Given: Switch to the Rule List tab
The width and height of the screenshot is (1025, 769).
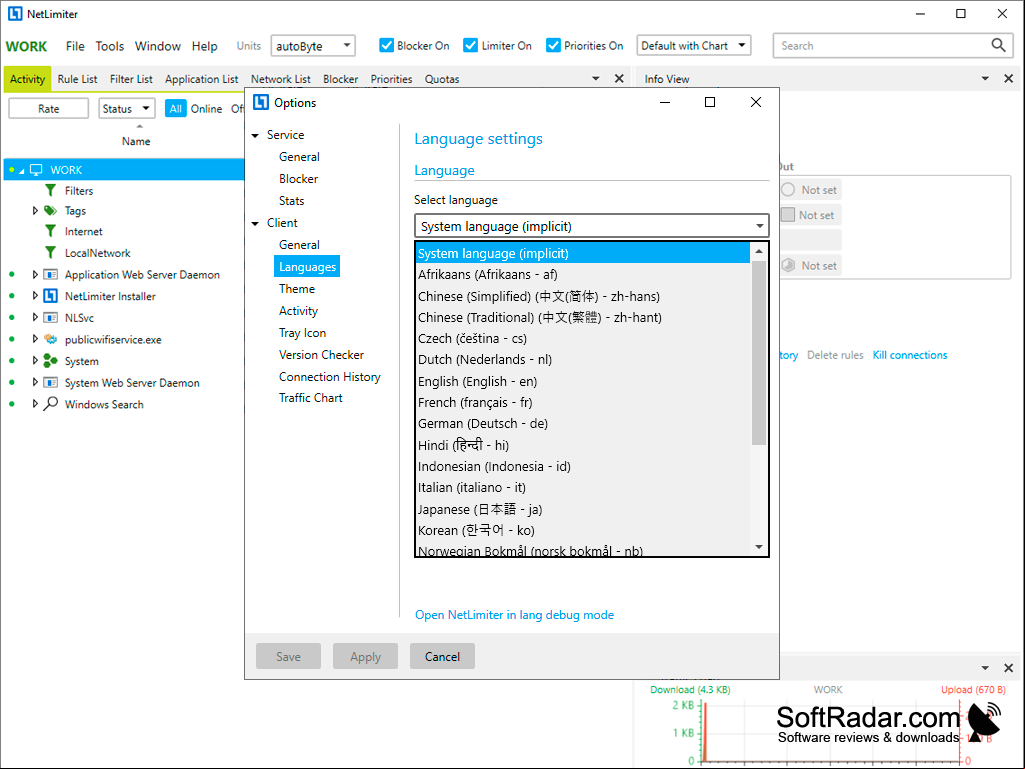Looking at the screenshot, I should click(x=77, y=79).
